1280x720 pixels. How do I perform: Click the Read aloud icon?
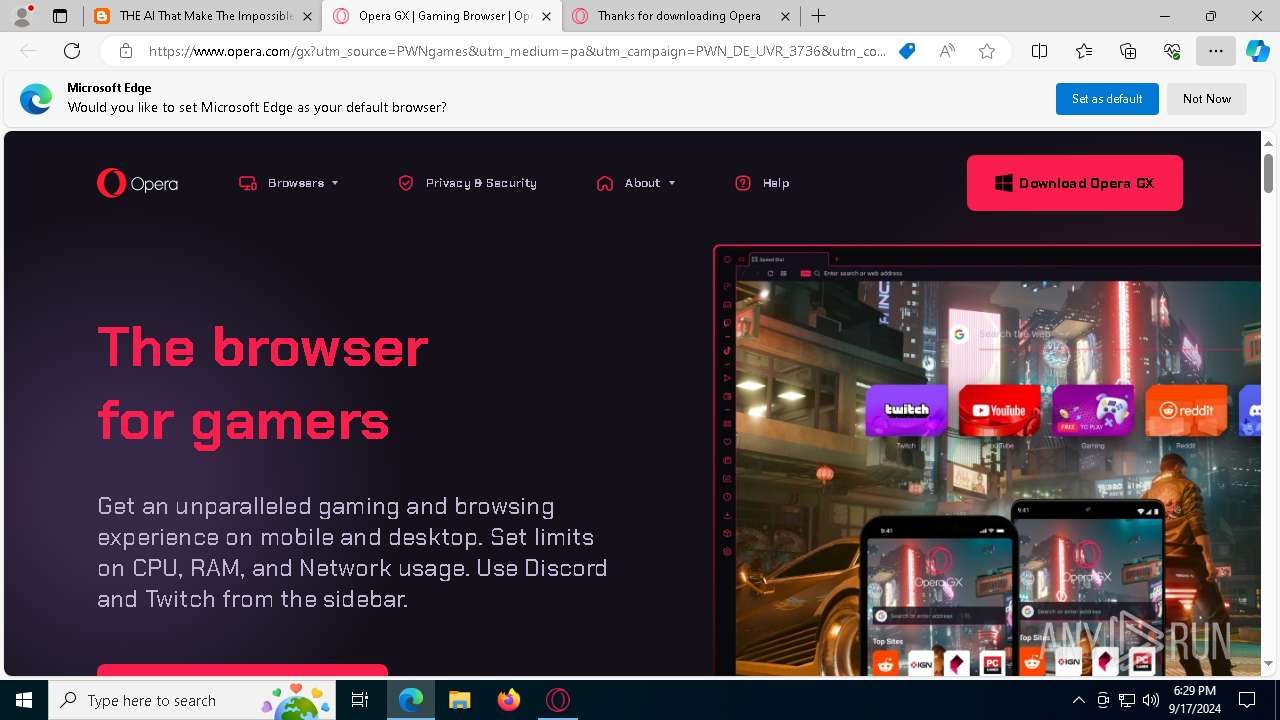pyautogui.click(x=947, y=51)
